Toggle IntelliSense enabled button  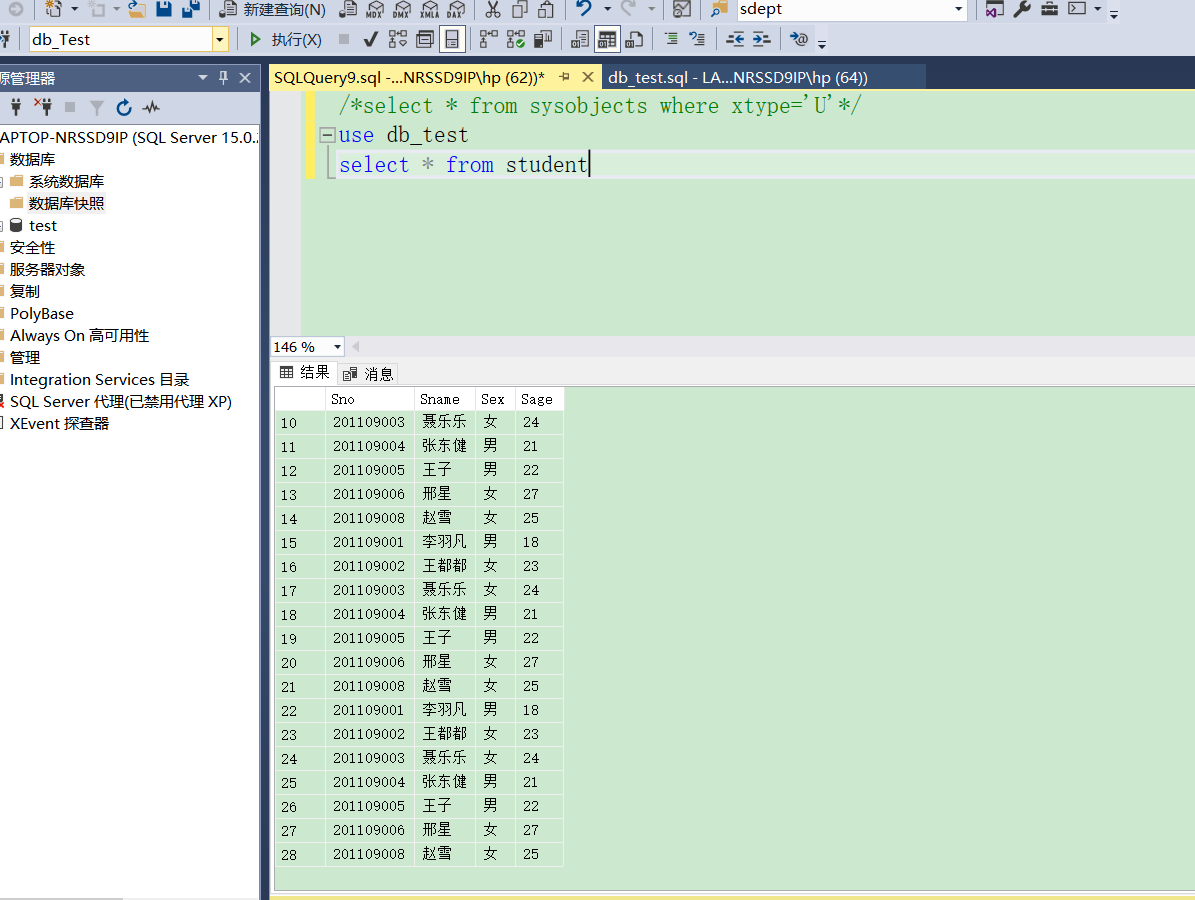pyautogui.click(x=452, y=40)
